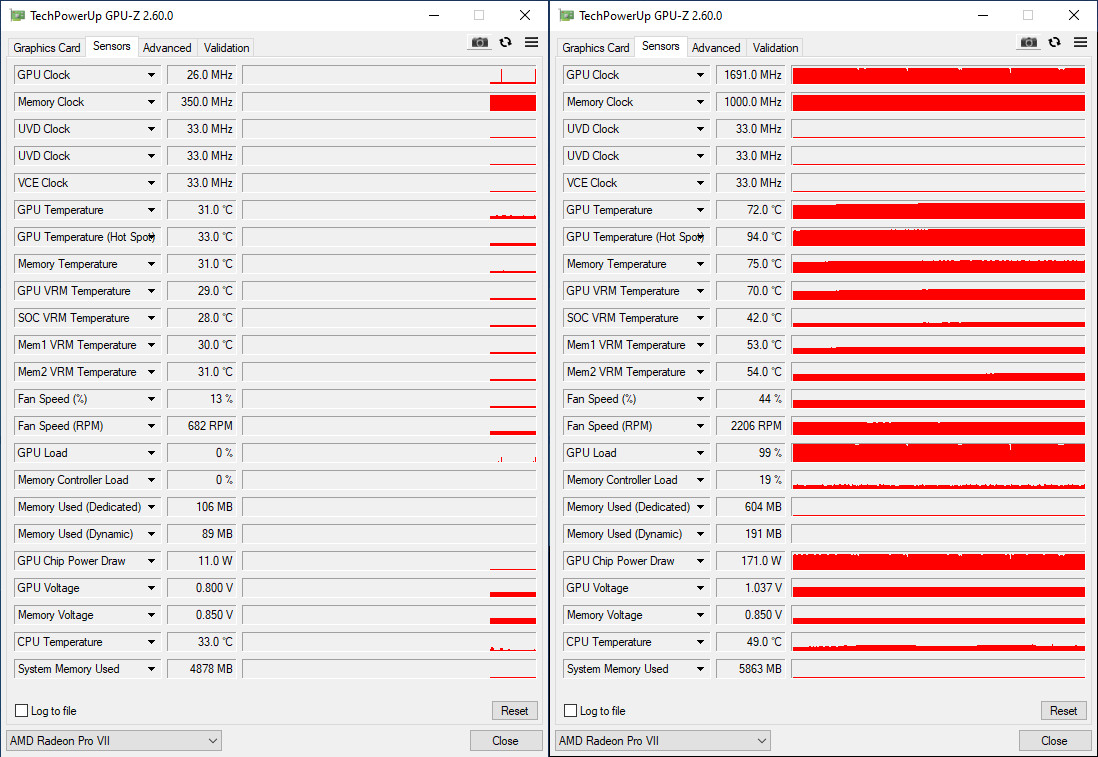This screenshot has height=757, width=1098.
Task: Enable Log to file in right window
Action: click(x=571, y=711)
